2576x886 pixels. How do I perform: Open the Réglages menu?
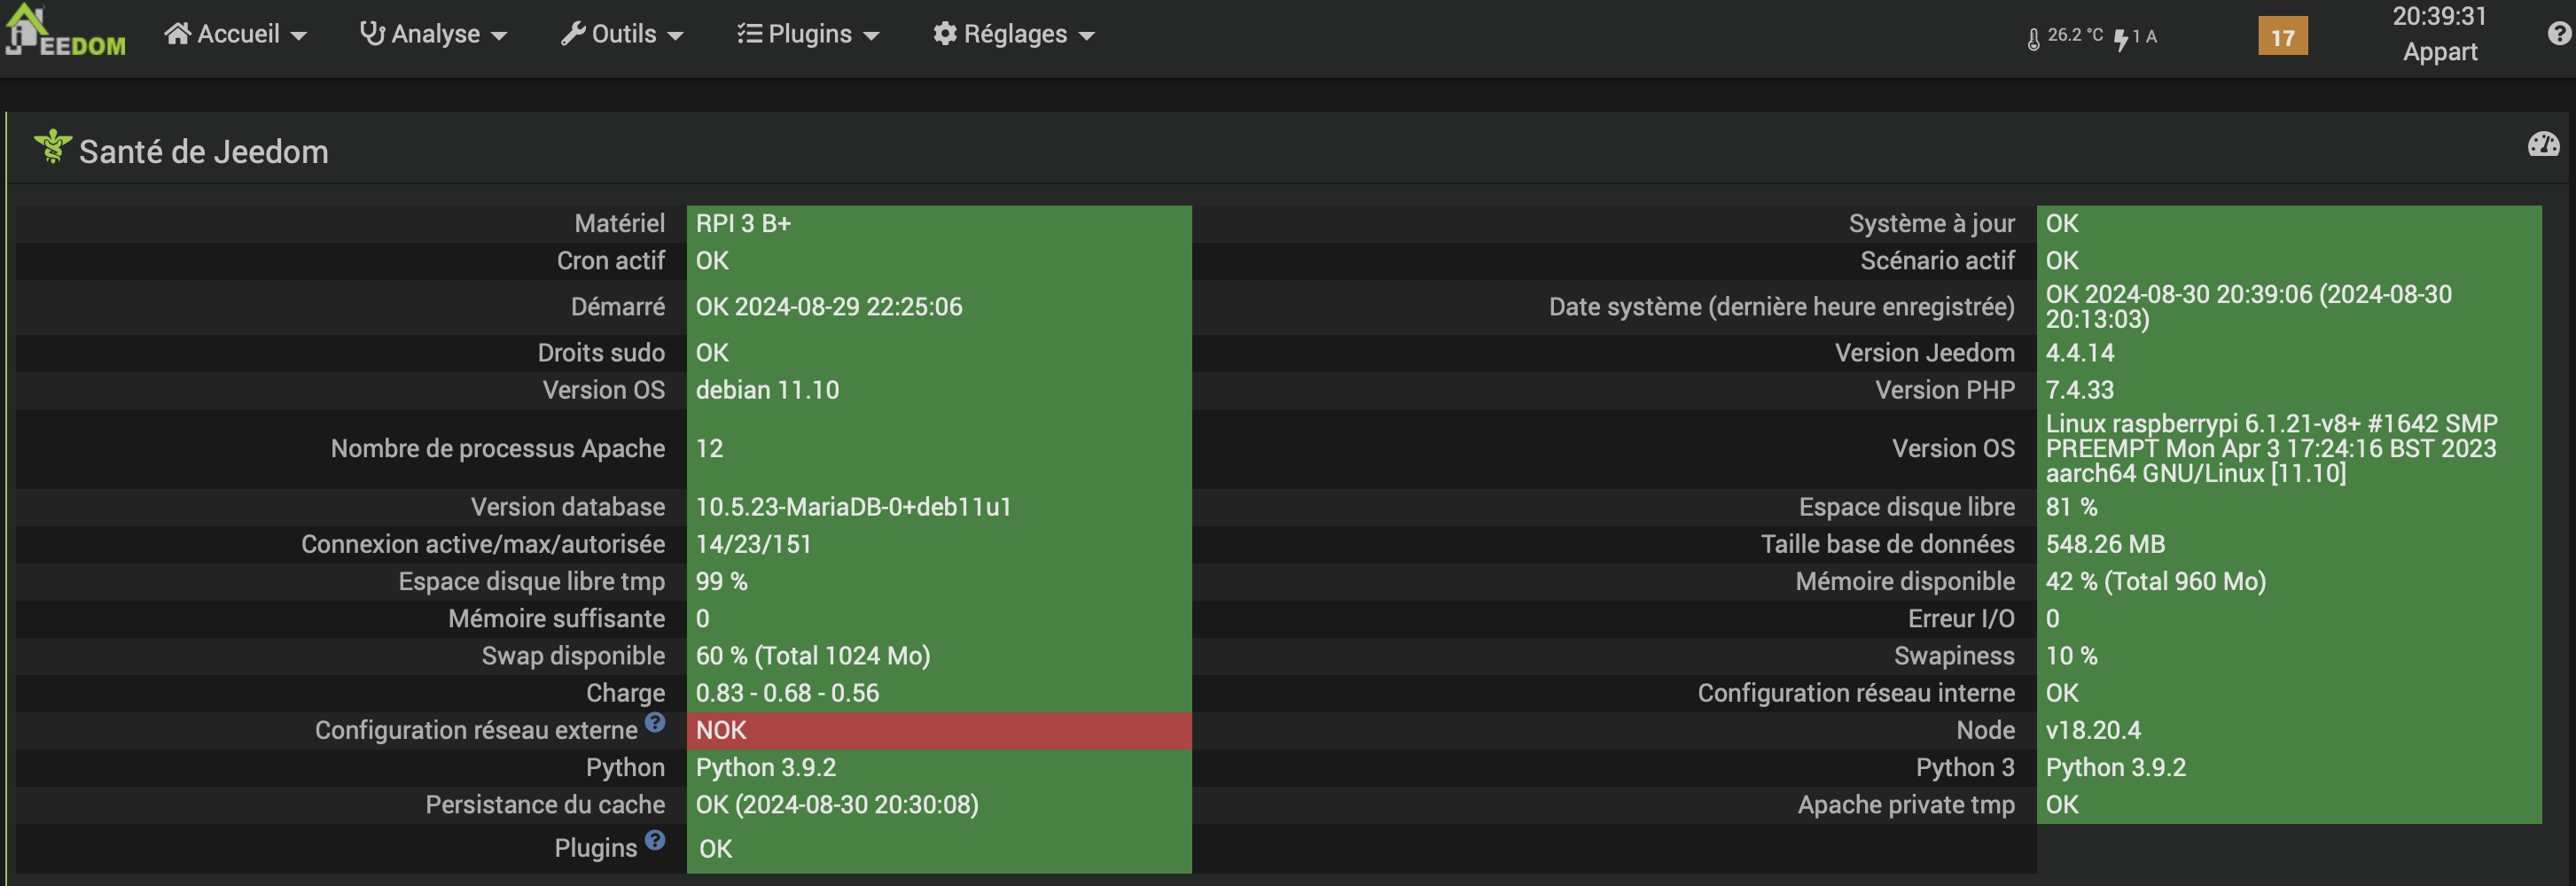(x=1014, y=34)
